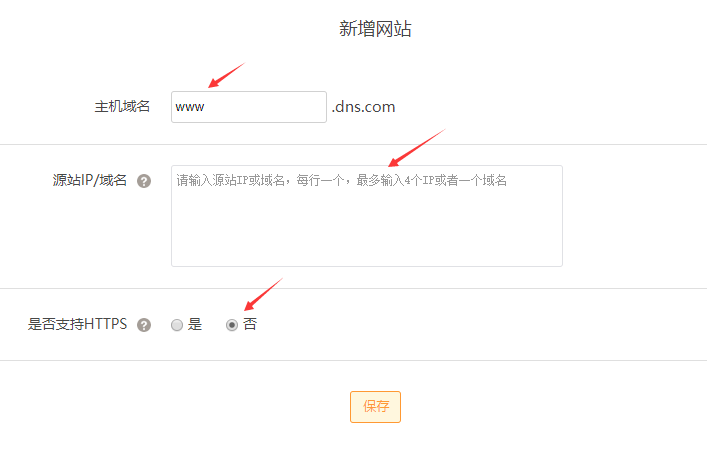Open help tooltip beside 源站IP/域名
707x449 pixels.
click(x=144, y=181)
